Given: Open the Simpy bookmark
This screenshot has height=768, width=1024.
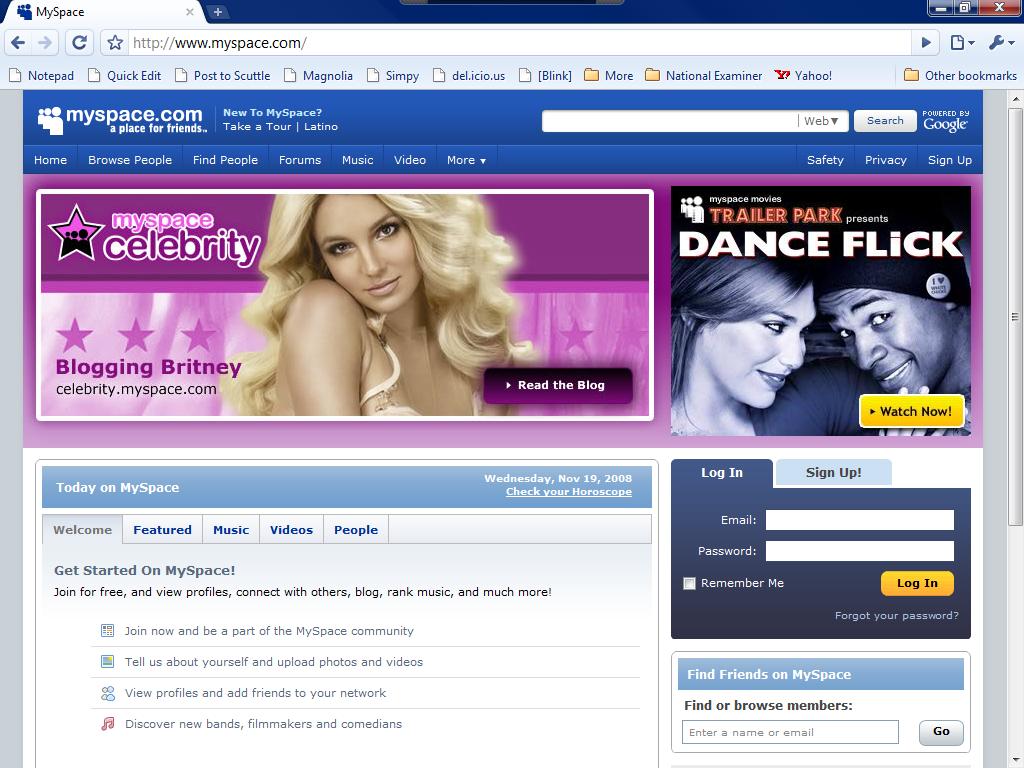Looking at the screenshot, I should 392,76.
